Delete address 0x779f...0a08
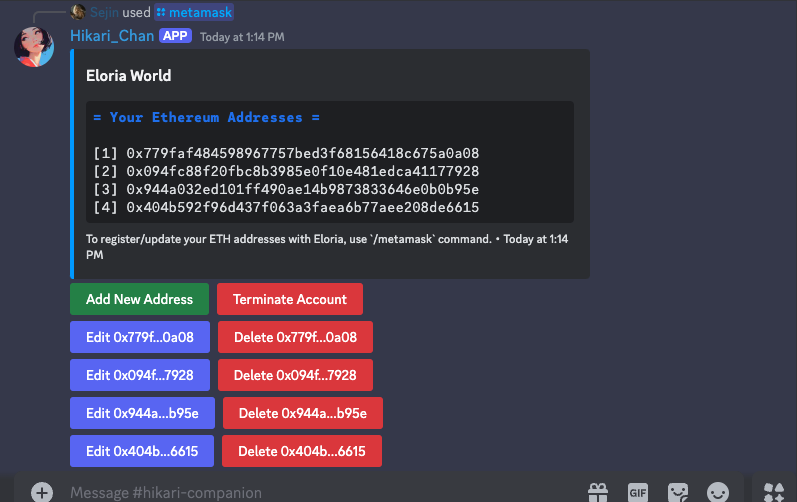This screenshot has width=797, height=502. 295,337
